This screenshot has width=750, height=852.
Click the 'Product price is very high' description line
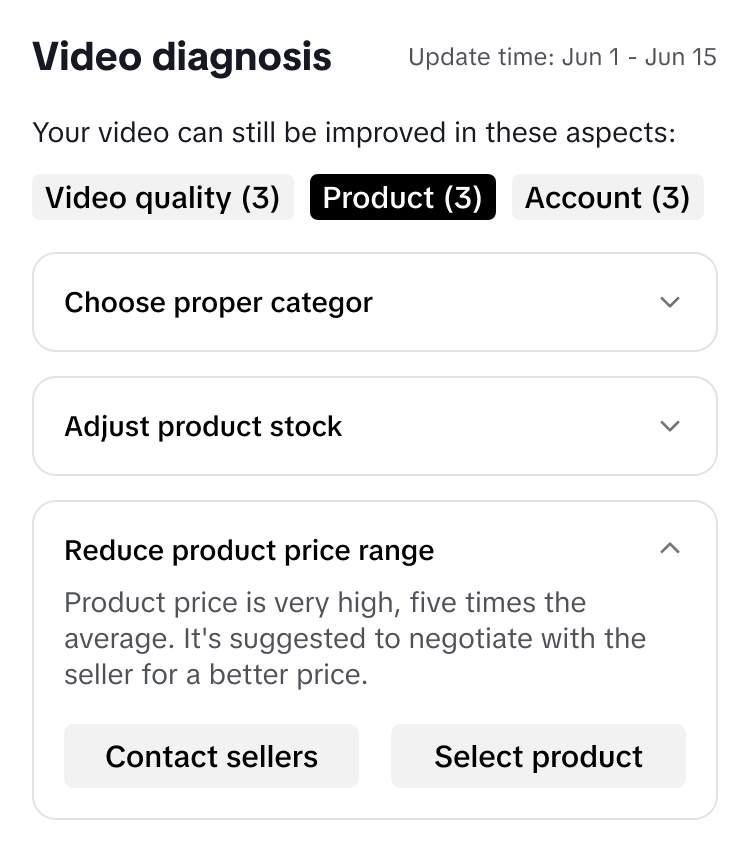click(325, 603)
